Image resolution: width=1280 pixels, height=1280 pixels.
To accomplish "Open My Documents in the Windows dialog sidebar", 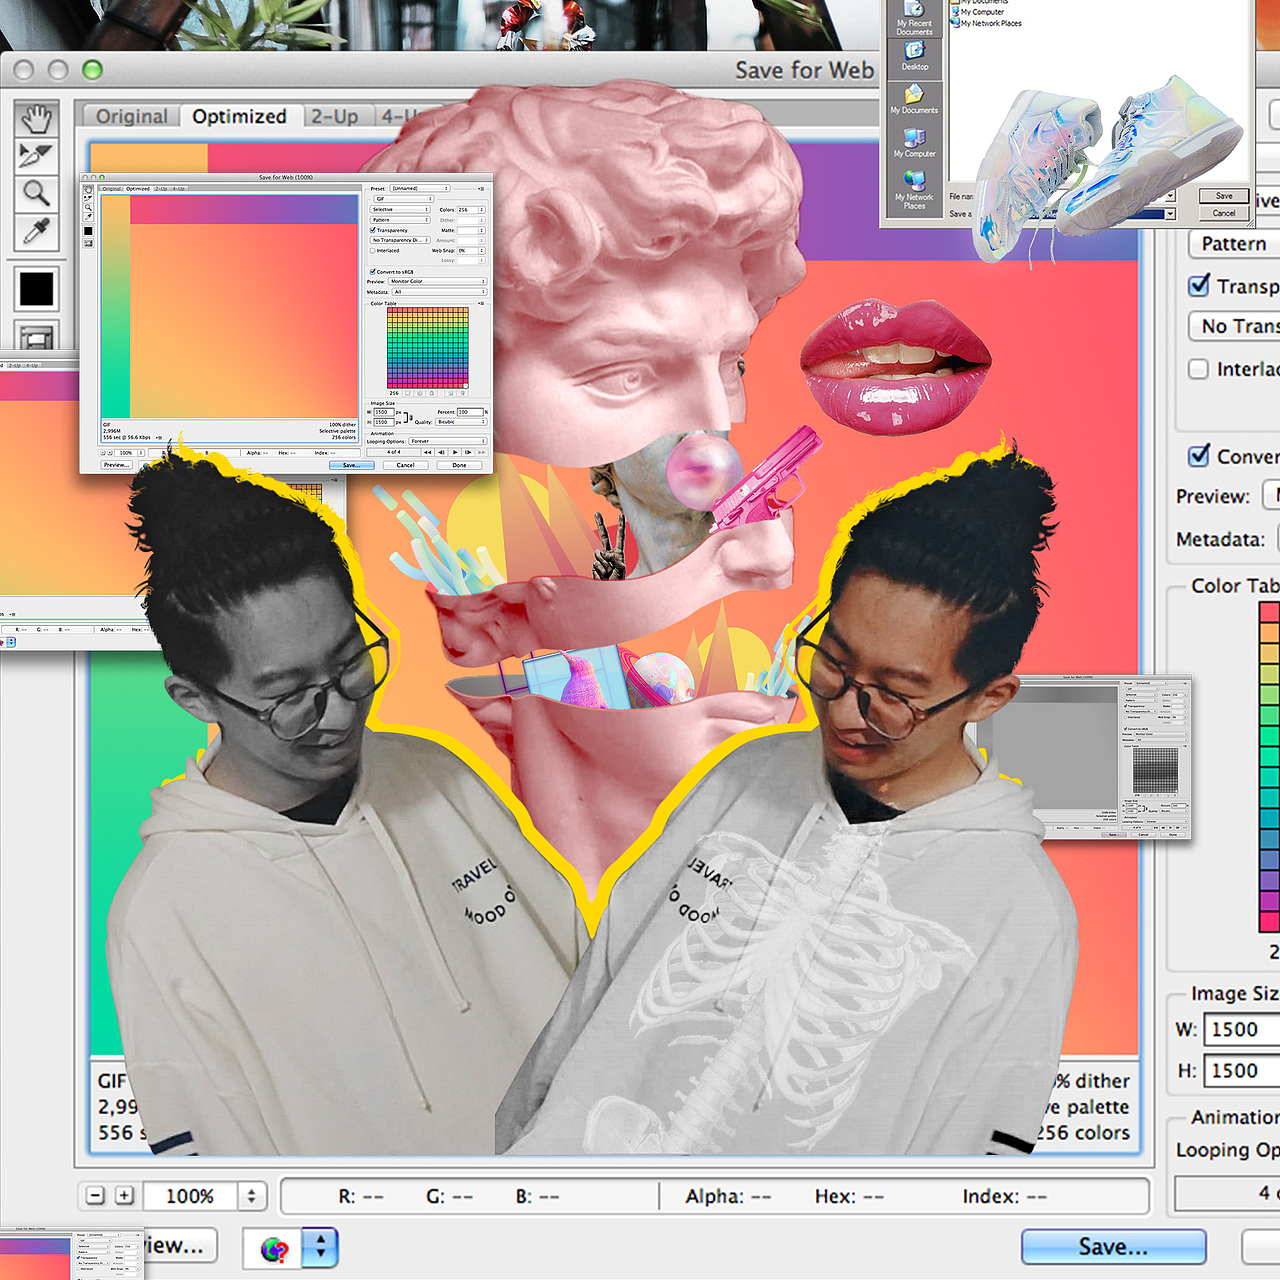I will tap(914, 100).
